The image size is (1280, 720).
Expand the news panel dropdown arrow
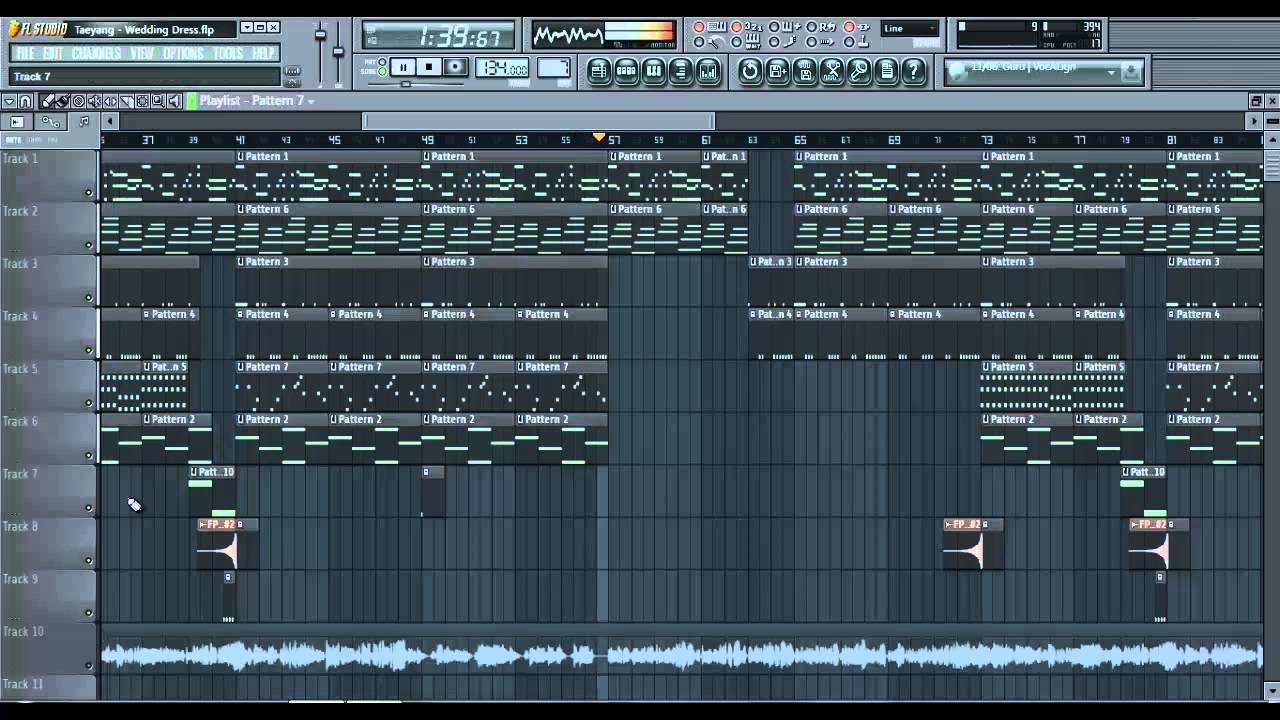(x=1110, y=72)
